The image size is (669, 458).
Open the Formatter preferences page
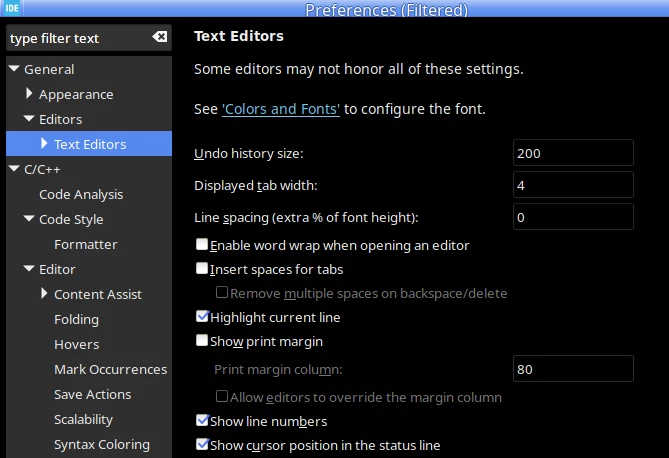point(86,245)
